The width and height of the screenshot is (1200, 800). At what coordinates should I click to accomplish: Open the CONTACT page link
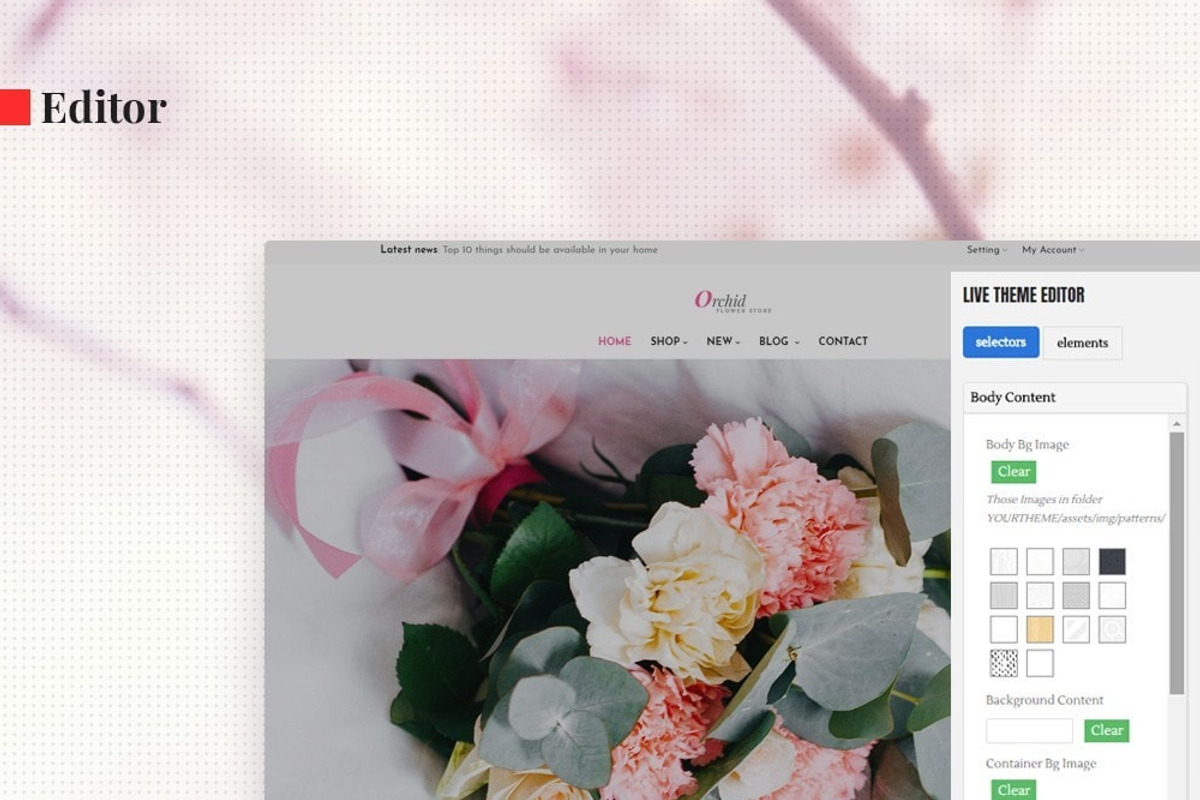coord(843,341)
